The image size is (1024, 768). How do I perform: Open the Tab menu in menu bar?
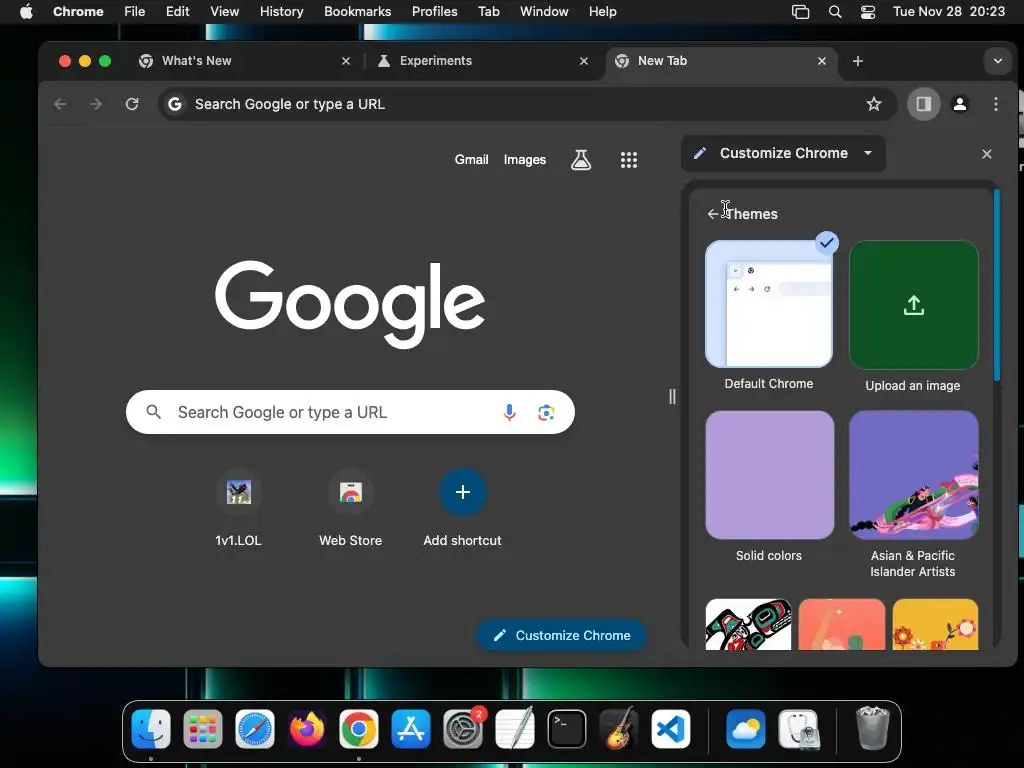488,12
